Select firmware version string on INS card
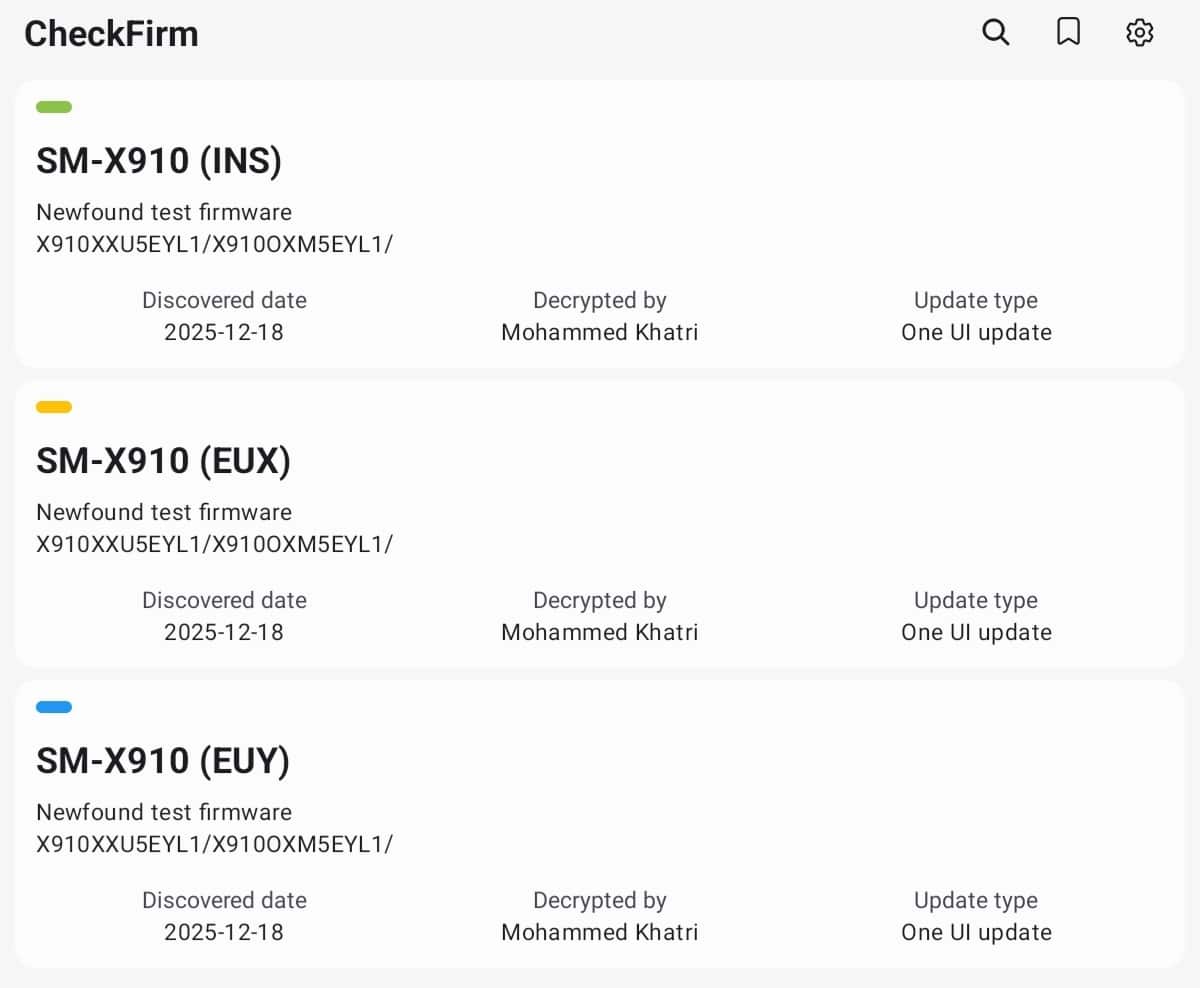 (214, 244)
